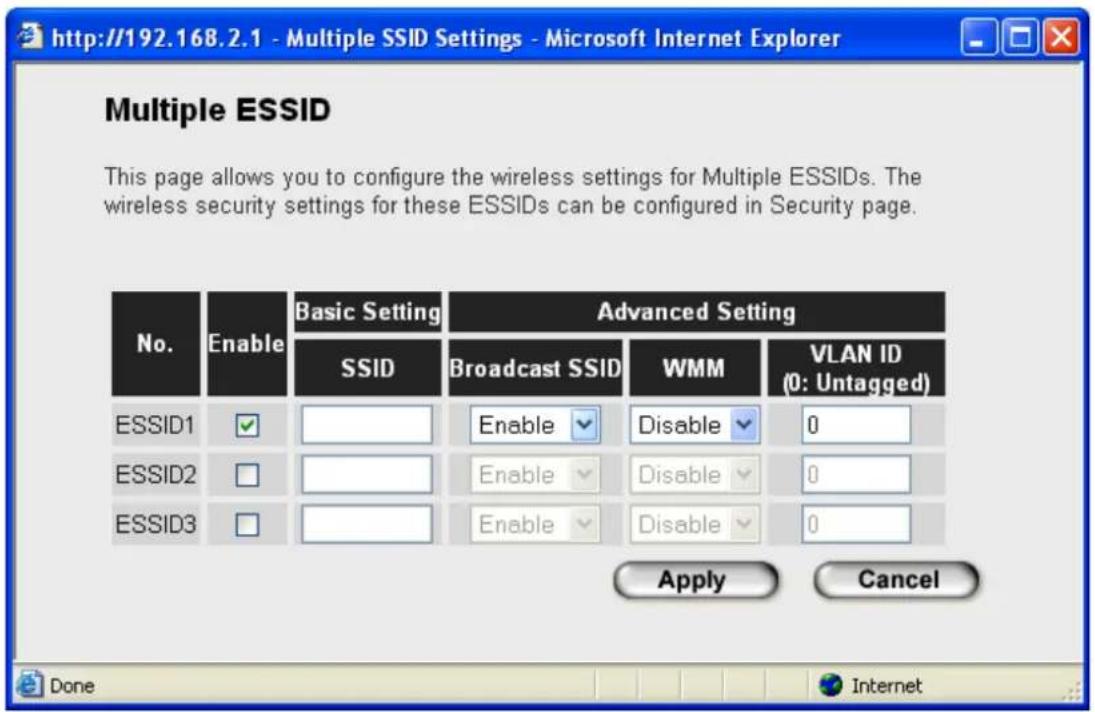
Task: Focus the ESSID2 SSID input field
Action: tap(367, 475)
